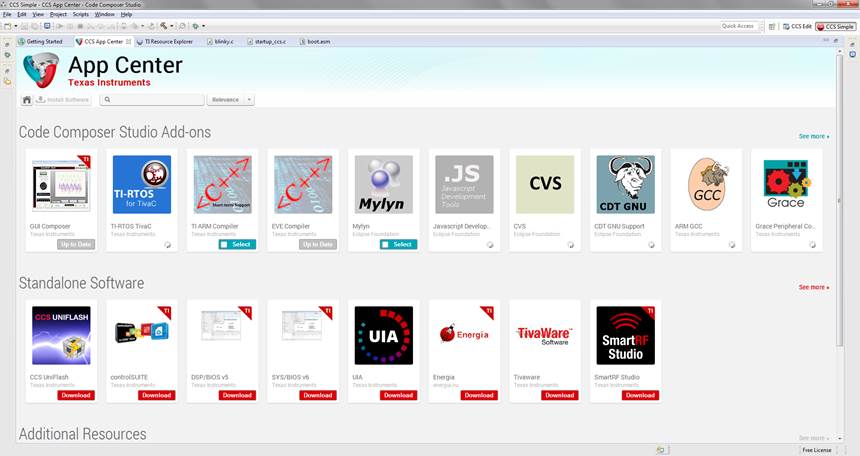The width and height of the screenshot is (860, 456).
Task: Open the Project menu
Action: click(x=58, y=14)
